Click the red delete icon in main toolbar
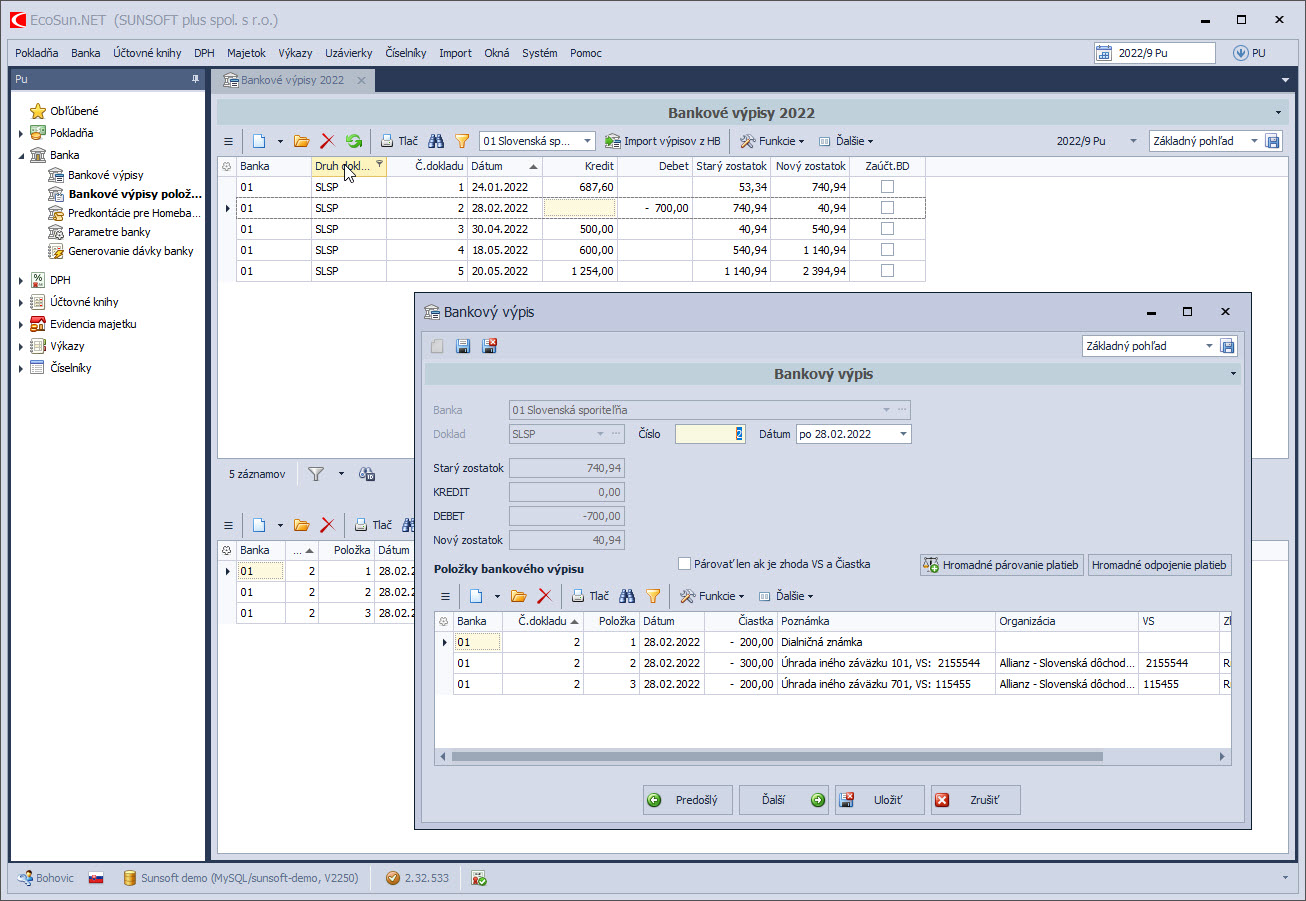Viewport: 1306px width, 901px height. (x=327, y=142)
